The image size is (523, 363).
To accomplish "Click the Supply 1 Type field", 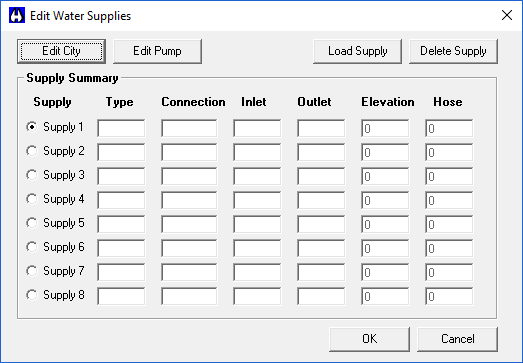I will coord(121,128).
